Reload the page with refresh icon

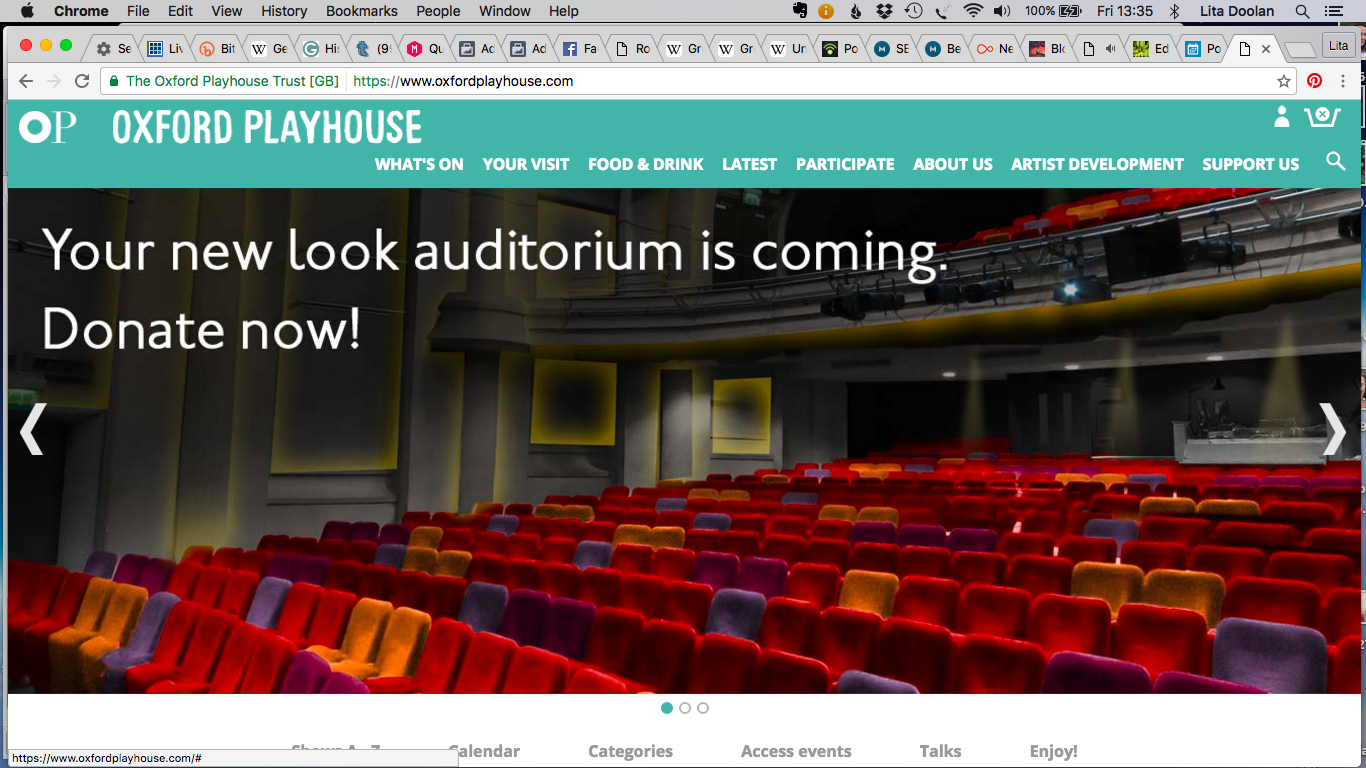(x=82, y=81)
